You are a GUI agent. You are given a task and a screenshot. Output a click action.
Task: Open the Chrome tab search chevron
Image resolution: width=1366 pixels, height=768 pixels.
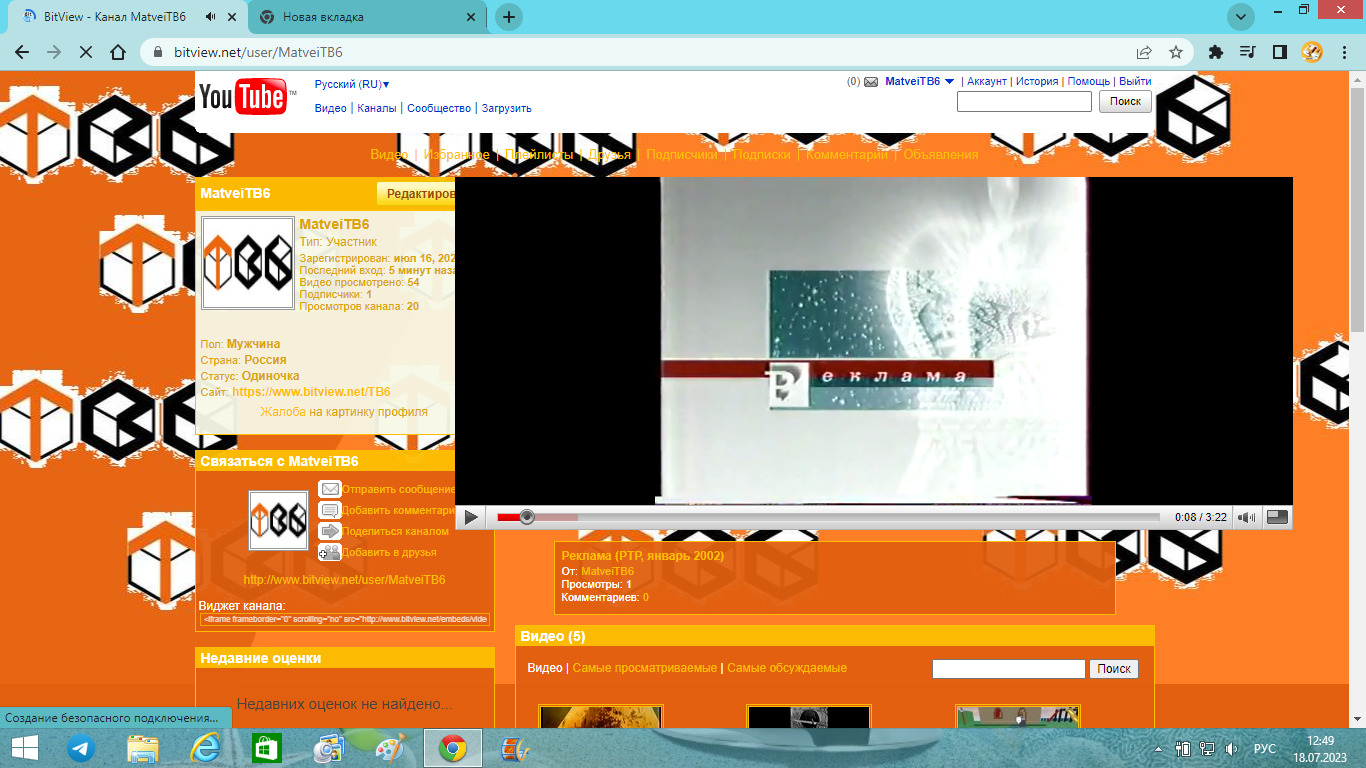(x=1241, y=17)
